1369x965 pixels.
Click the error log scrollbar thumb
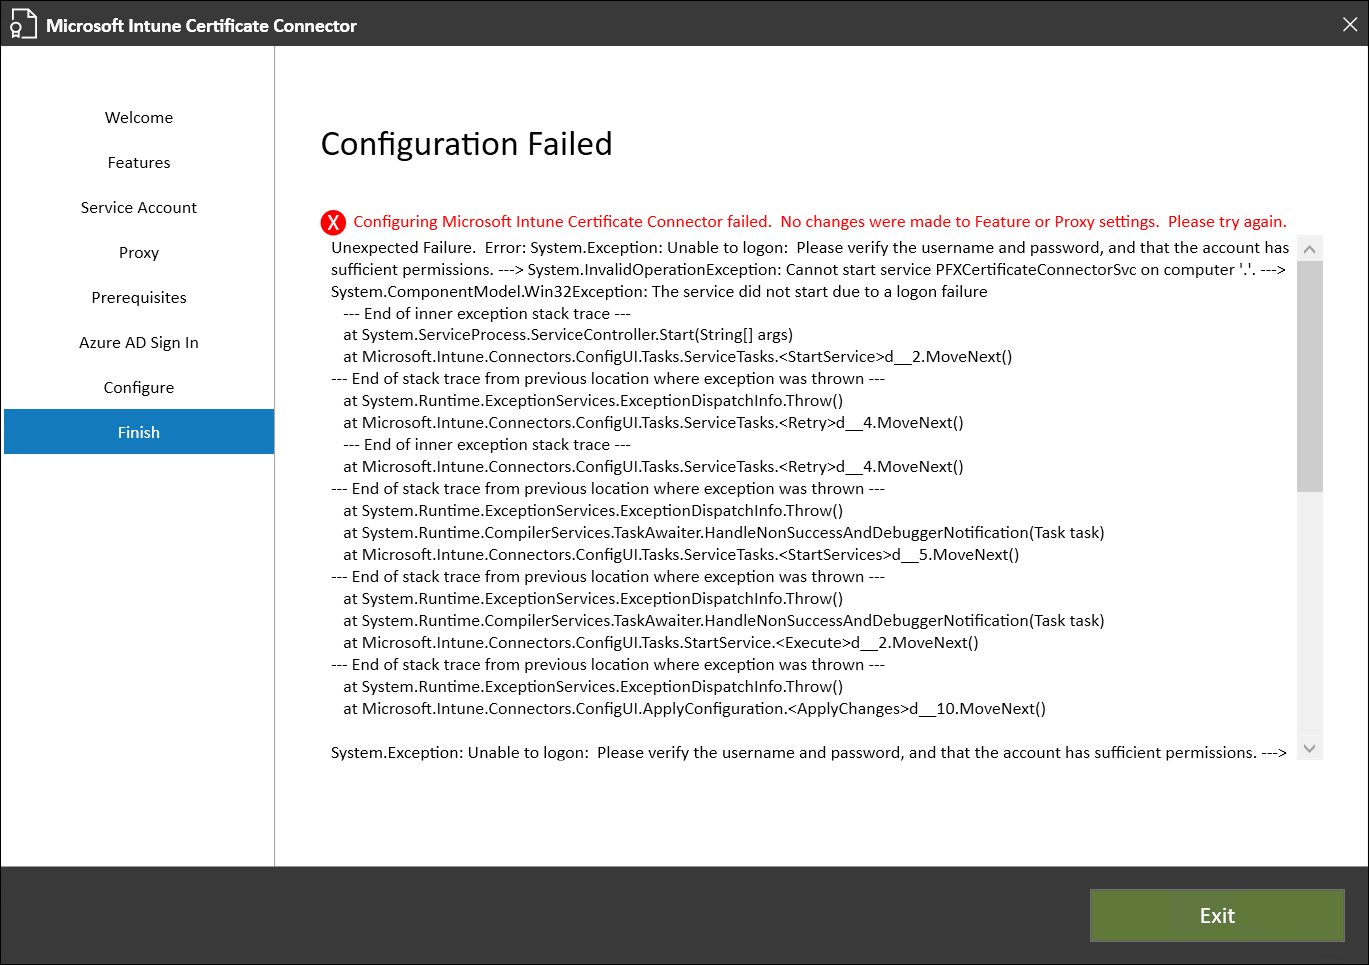pyautogui.click(x=1309, y=376)
